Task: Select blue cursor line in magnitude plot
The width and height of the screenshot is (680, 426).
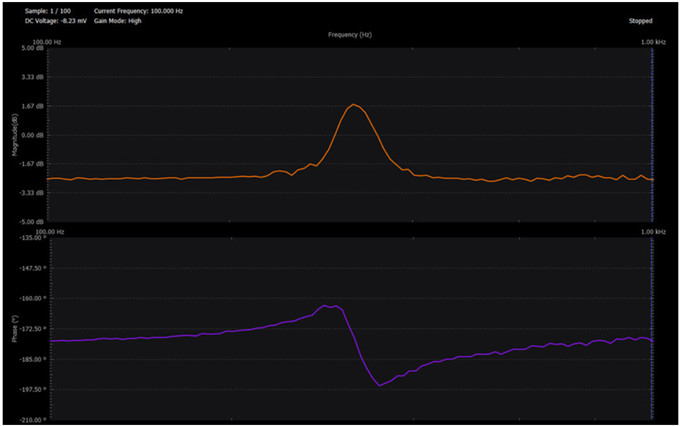Action: pyautogui.click(x=652, y=134)
